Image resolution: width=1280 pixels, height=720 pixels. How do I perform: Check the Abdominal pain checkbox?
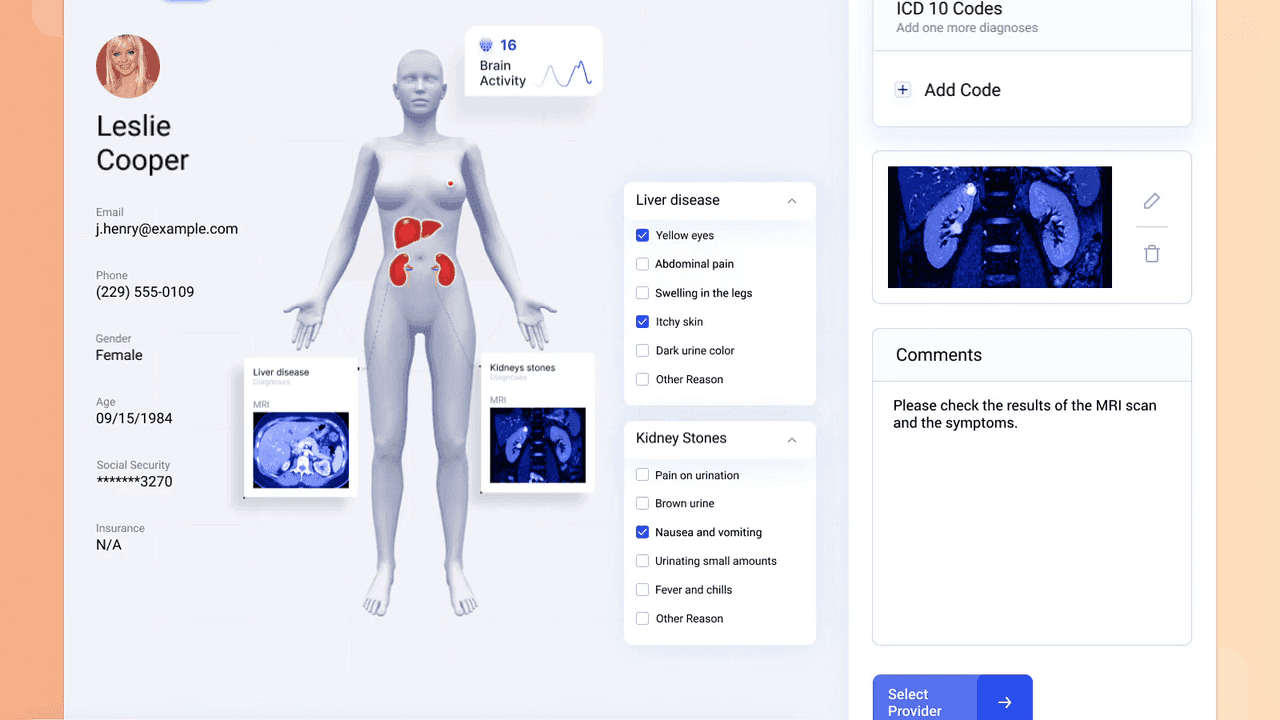(x=642, y=264)
